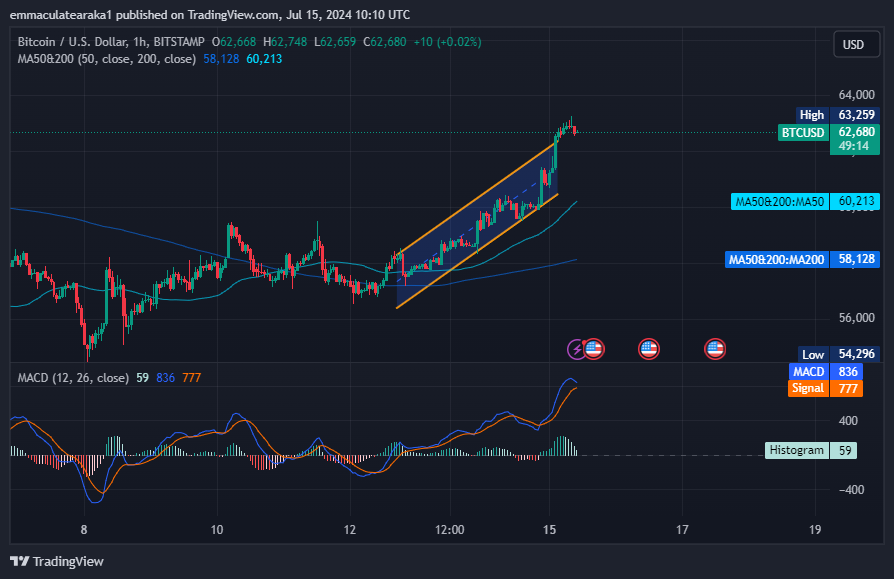The height and width of the screenshot is (579, 894).
Task: Click 12:00 on the time axis
Action: 450,529
